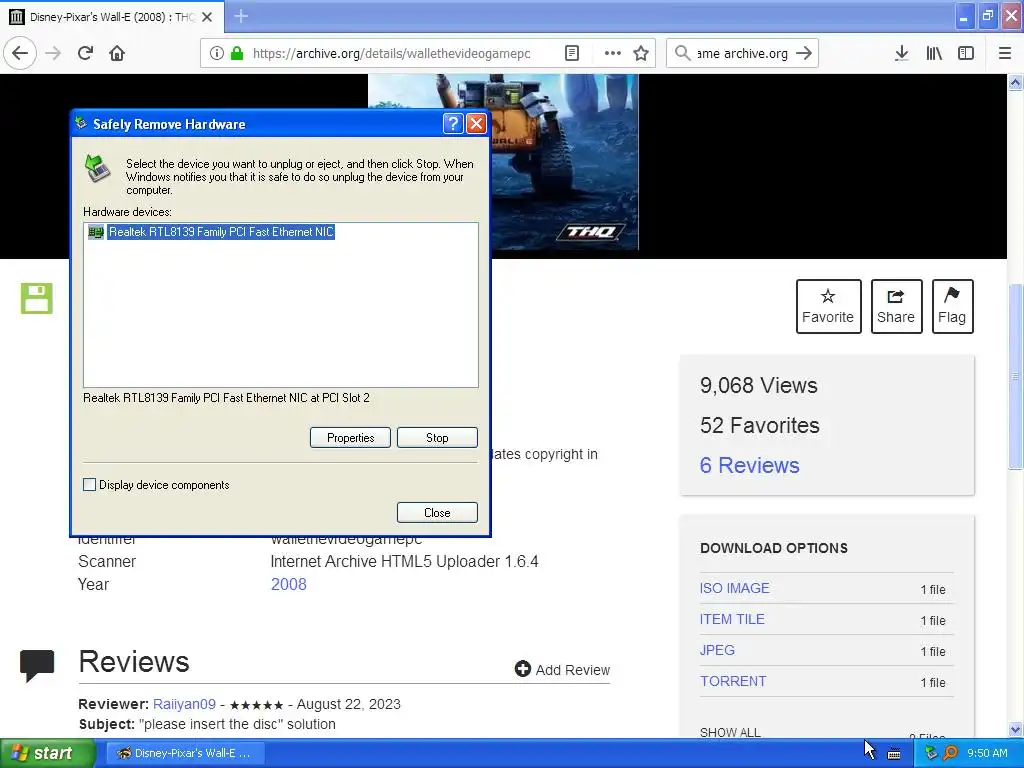Show site information for the address bar

[217, 53]
